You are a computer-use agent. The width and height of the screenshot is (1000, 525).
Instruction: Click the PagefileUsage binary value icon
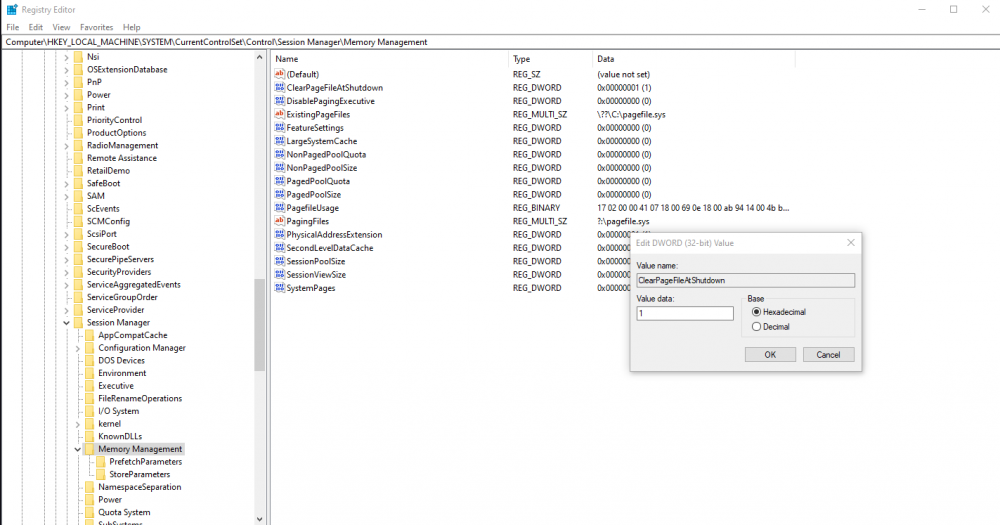[279, 208]
